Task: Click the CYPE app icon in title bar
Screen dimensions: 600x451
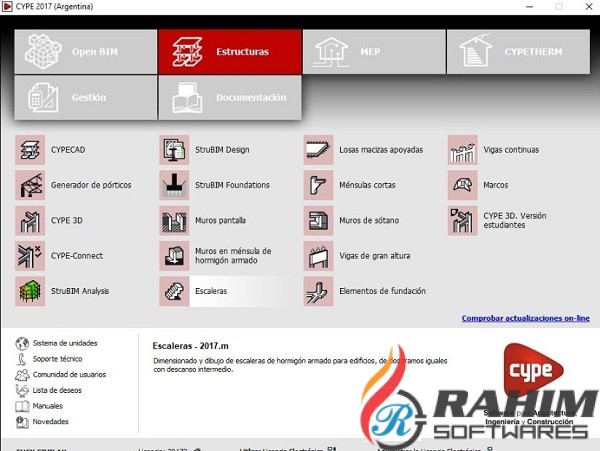Action: (7, 7)
